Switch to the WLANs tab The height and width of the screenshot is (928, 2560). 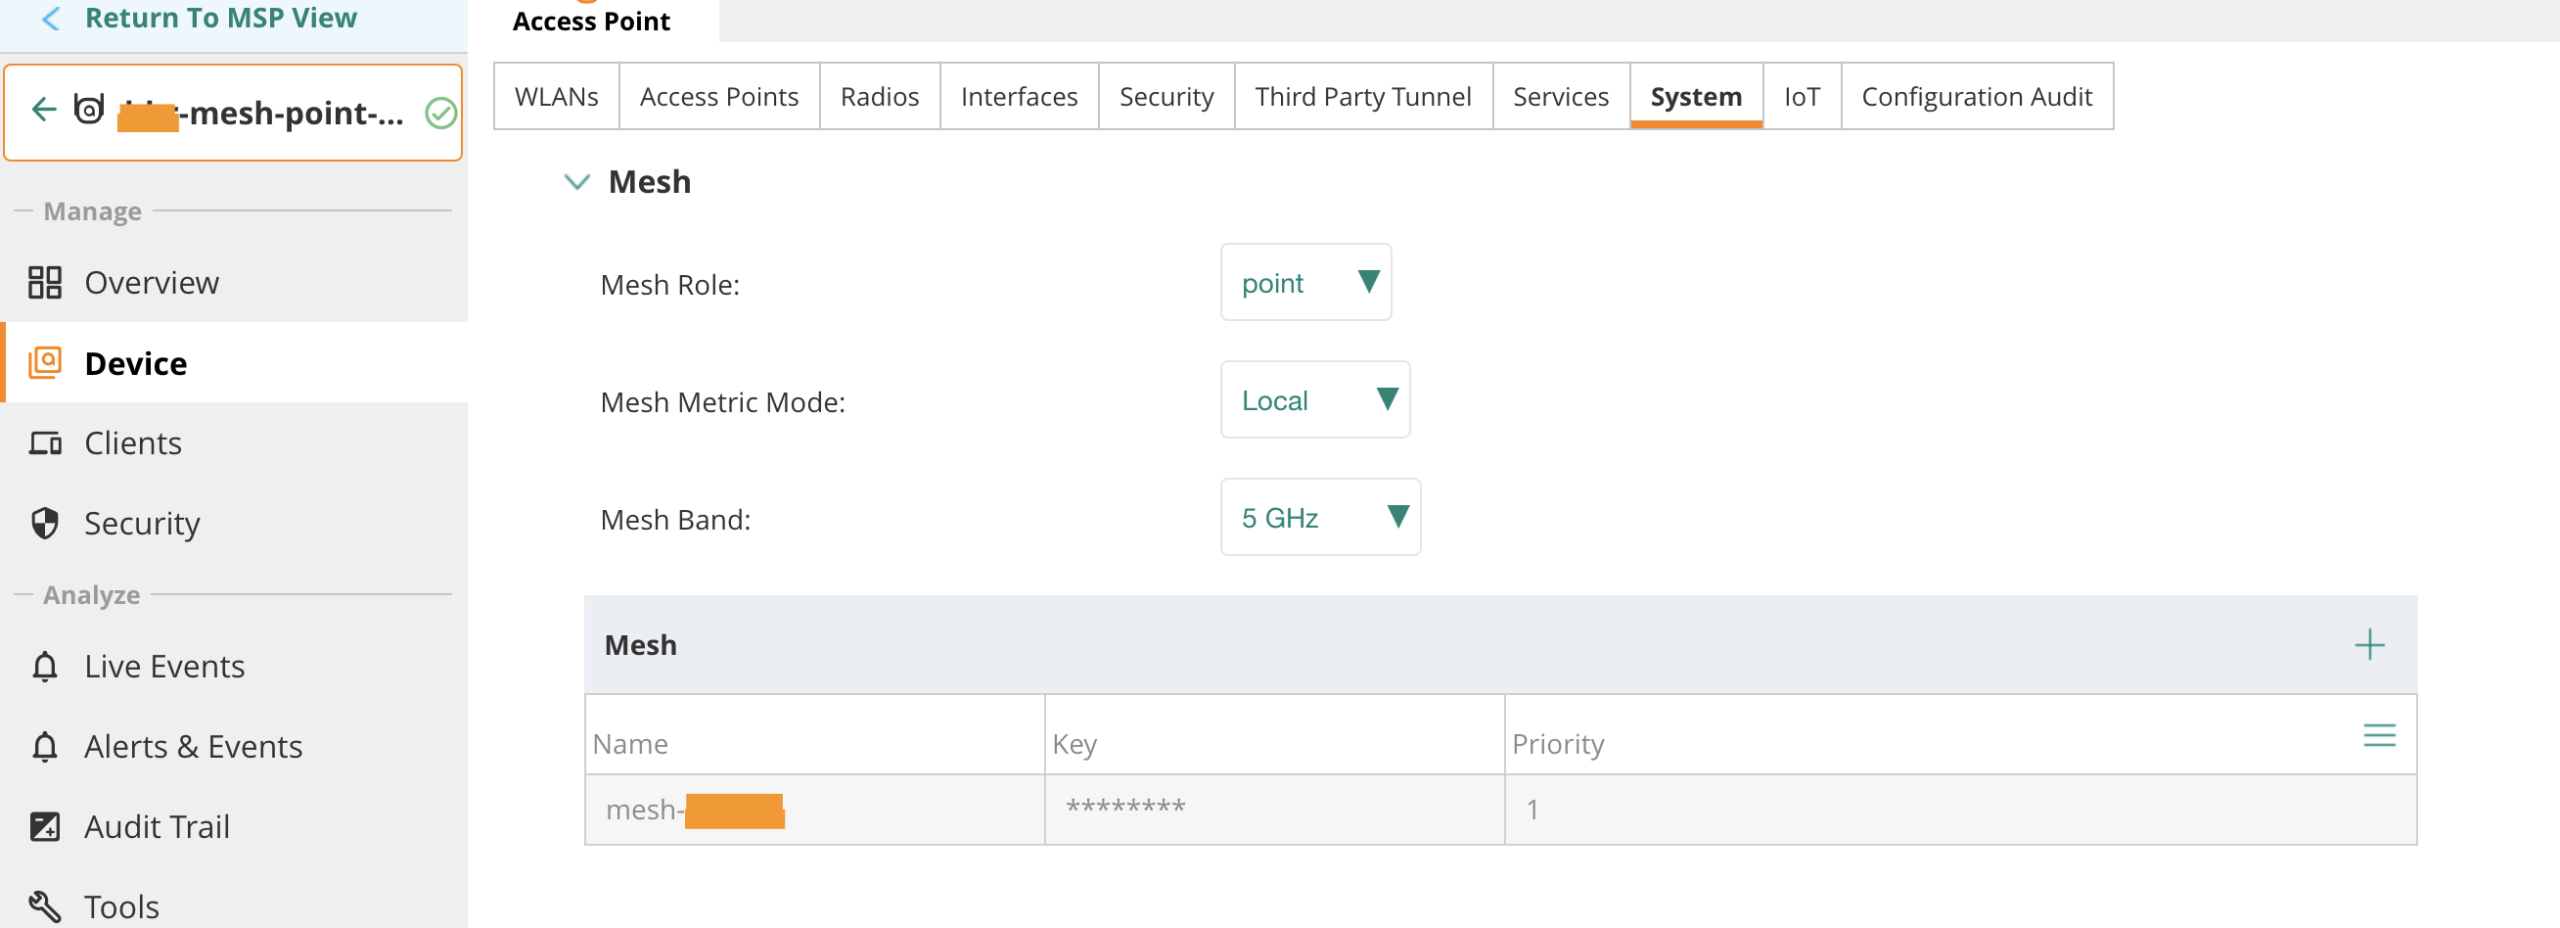click(556, 97)
